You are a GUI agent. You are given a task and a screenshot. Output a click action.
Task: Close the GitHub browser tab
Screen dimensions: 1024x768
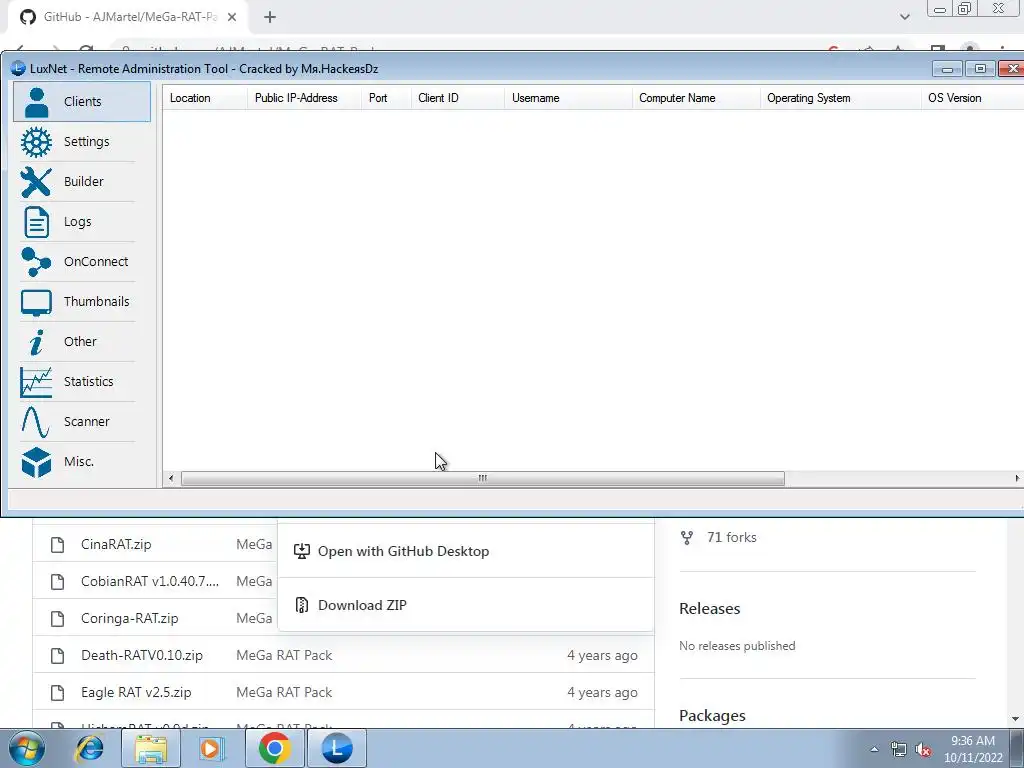[x=232, y=17]
